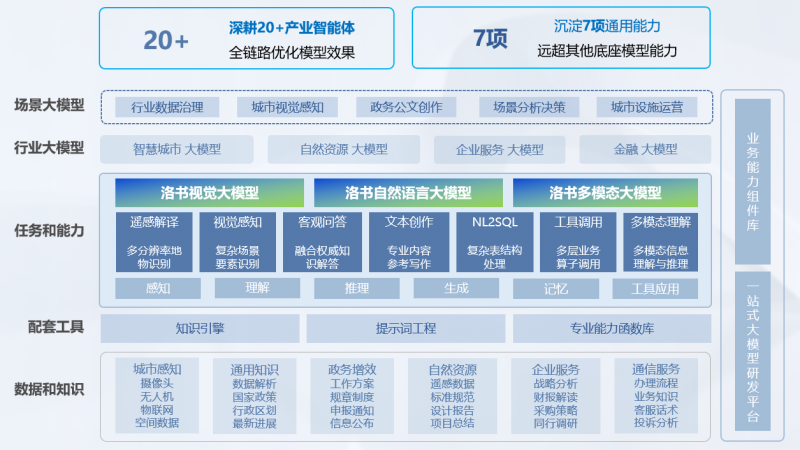Select the 推理 ability box
Viewport: 800px width, 450px height.
pos(357,289)
